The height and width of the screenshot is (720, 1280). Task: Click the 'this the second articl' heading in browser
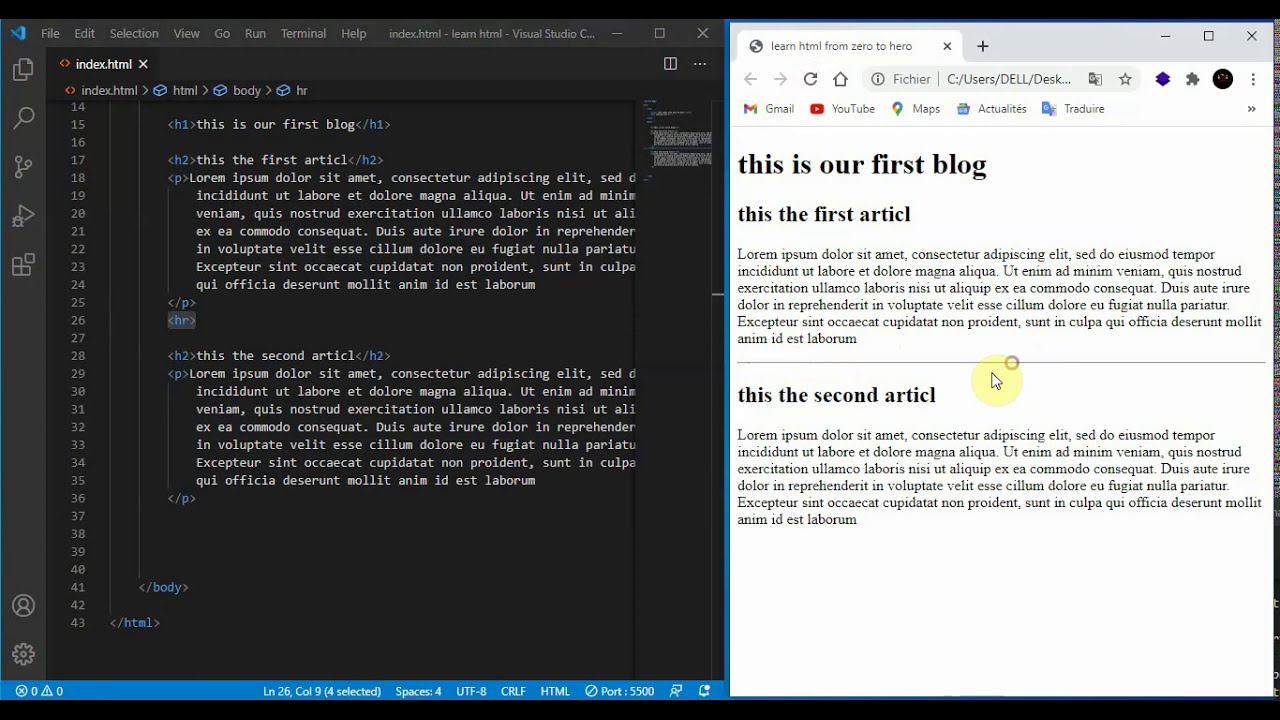pos(837,395)
